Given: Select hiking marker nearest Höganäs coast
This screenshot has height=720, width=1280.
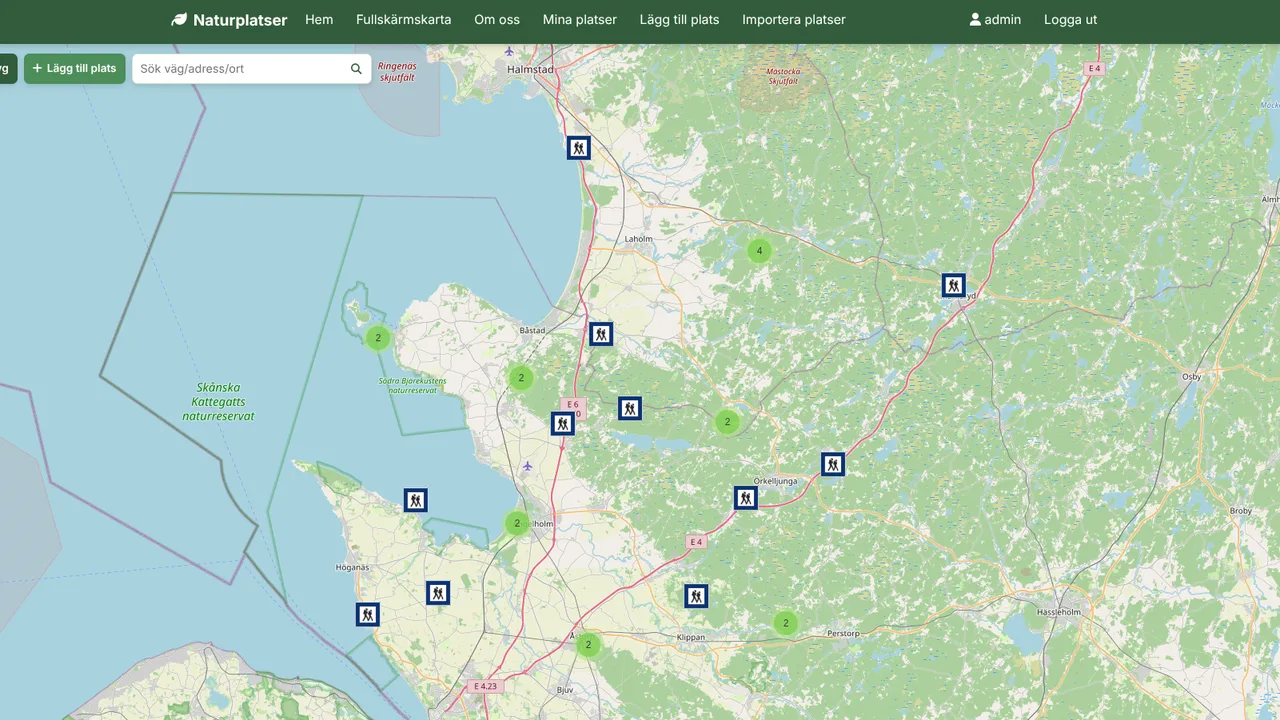Looking at the screenshot, I should click(368, 614).
